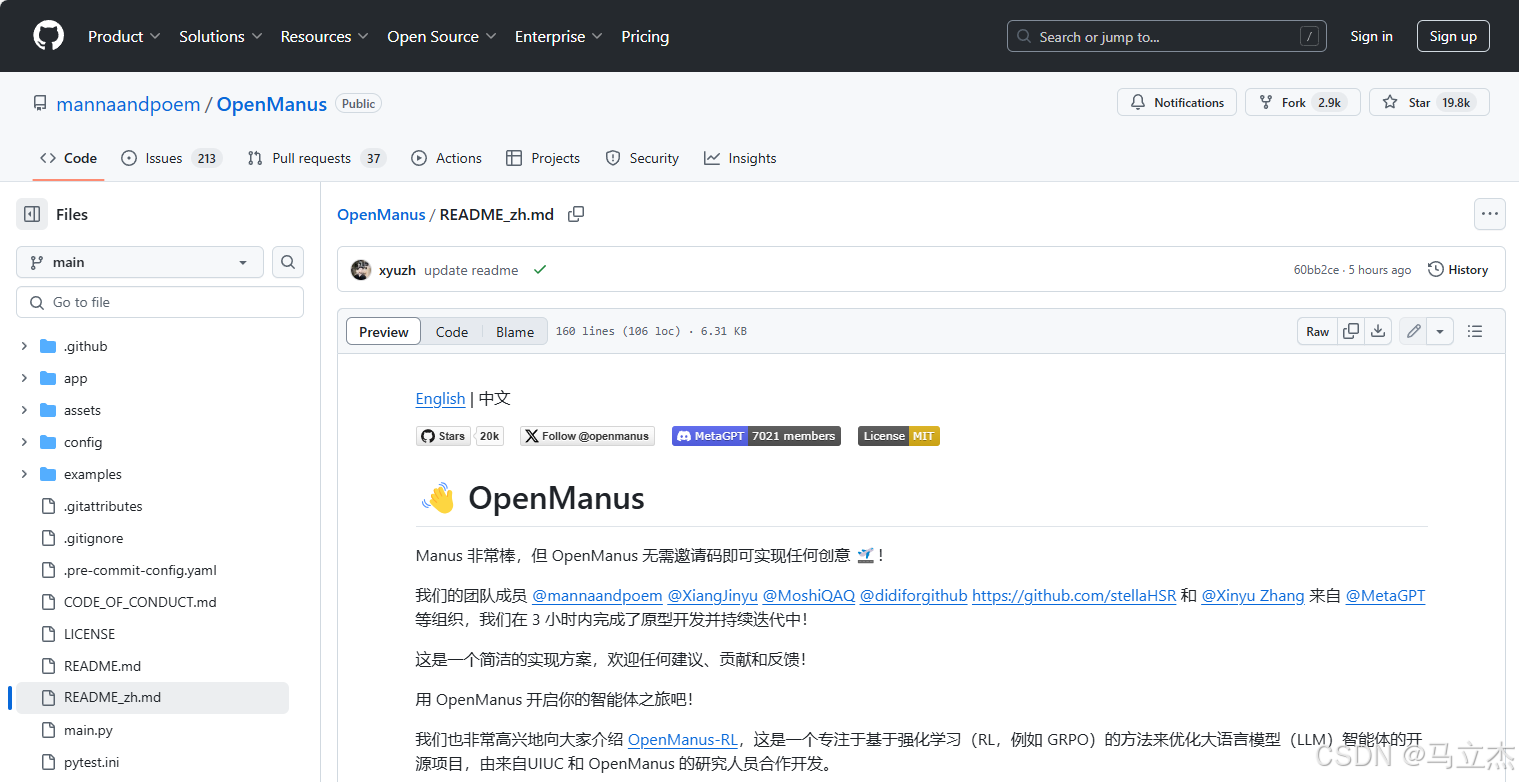Expand the config folder chevron

[x=24, y=442]
